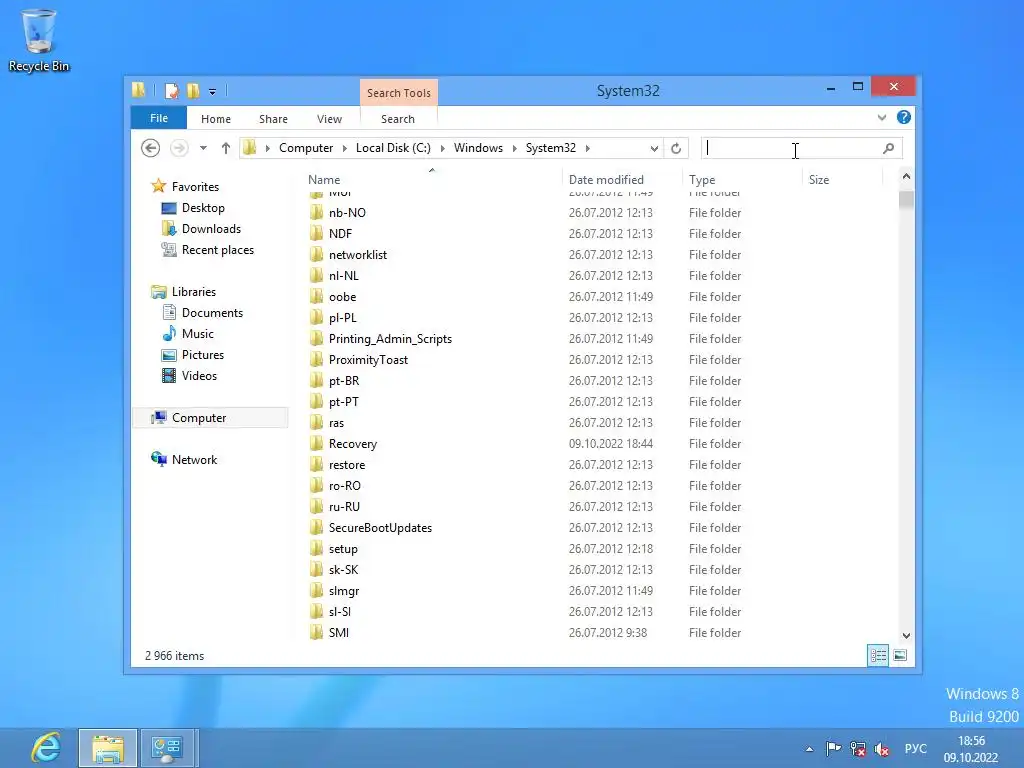Open recent locations dropdown arrow
Image resolution: width=1024 pixels, height=768 pixels.
(x=203, y=148)
